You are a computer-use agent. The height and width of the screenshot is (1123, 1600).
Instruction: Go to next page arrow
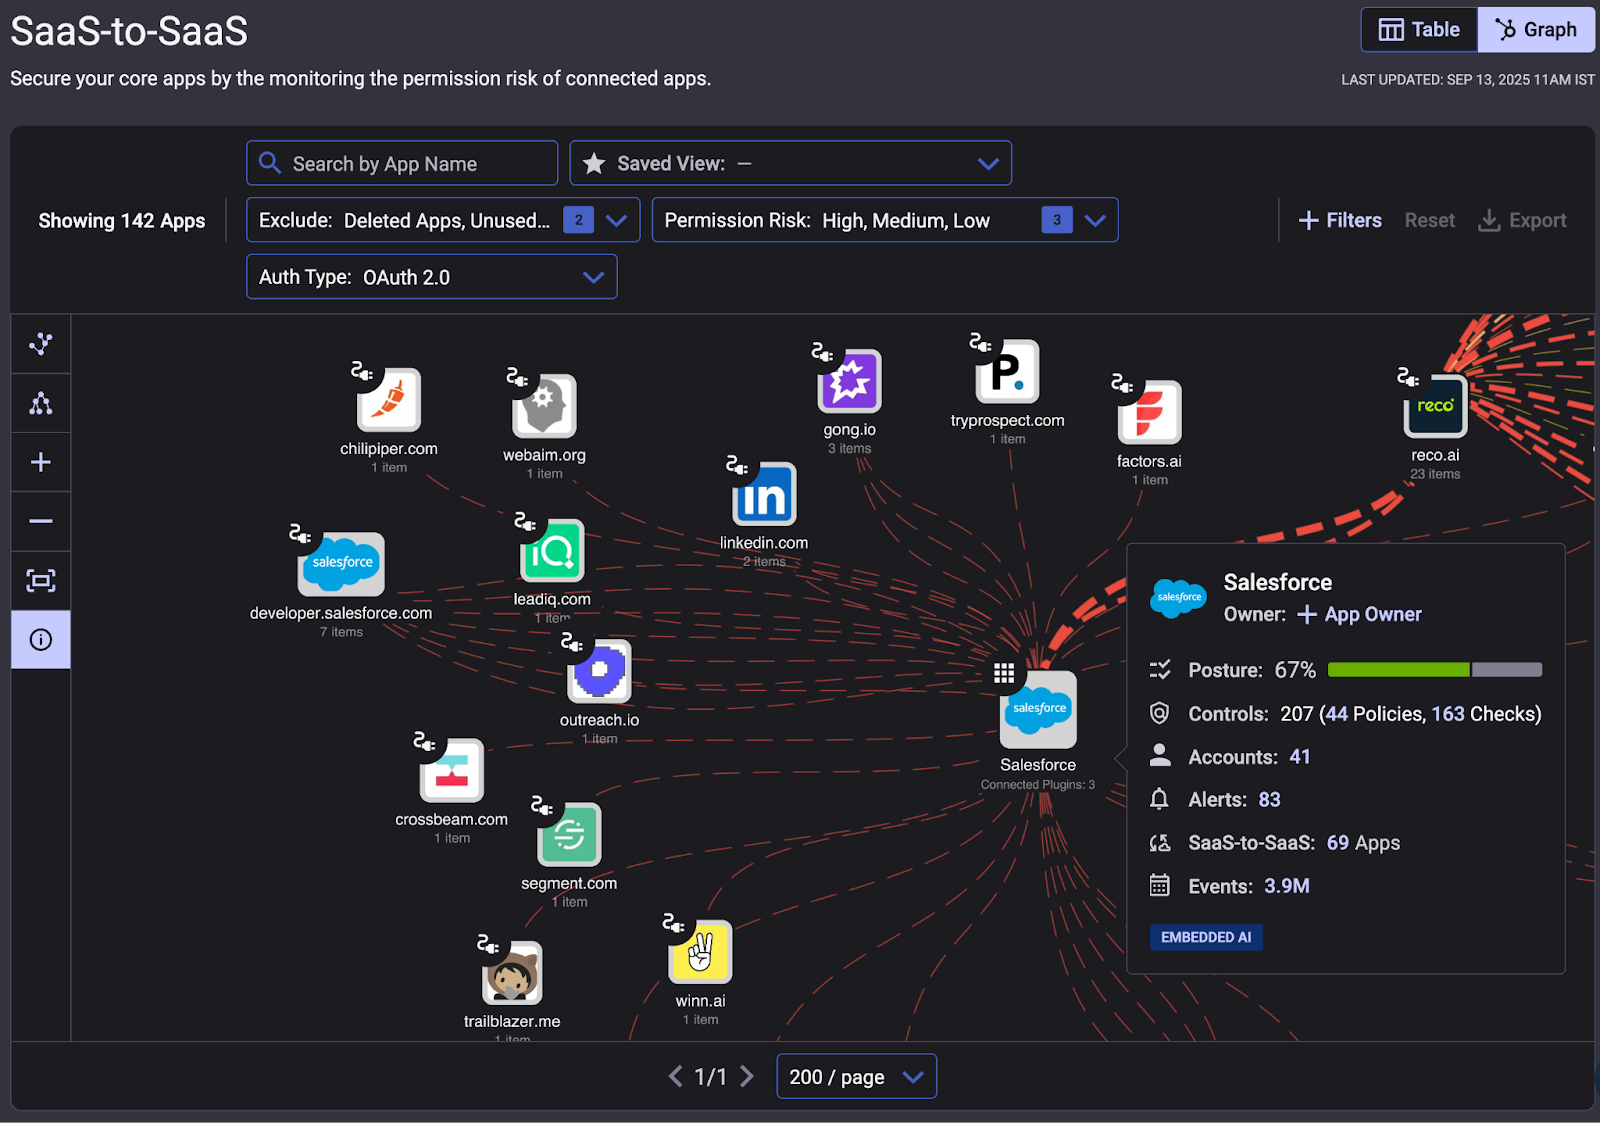click(747, 1076)
